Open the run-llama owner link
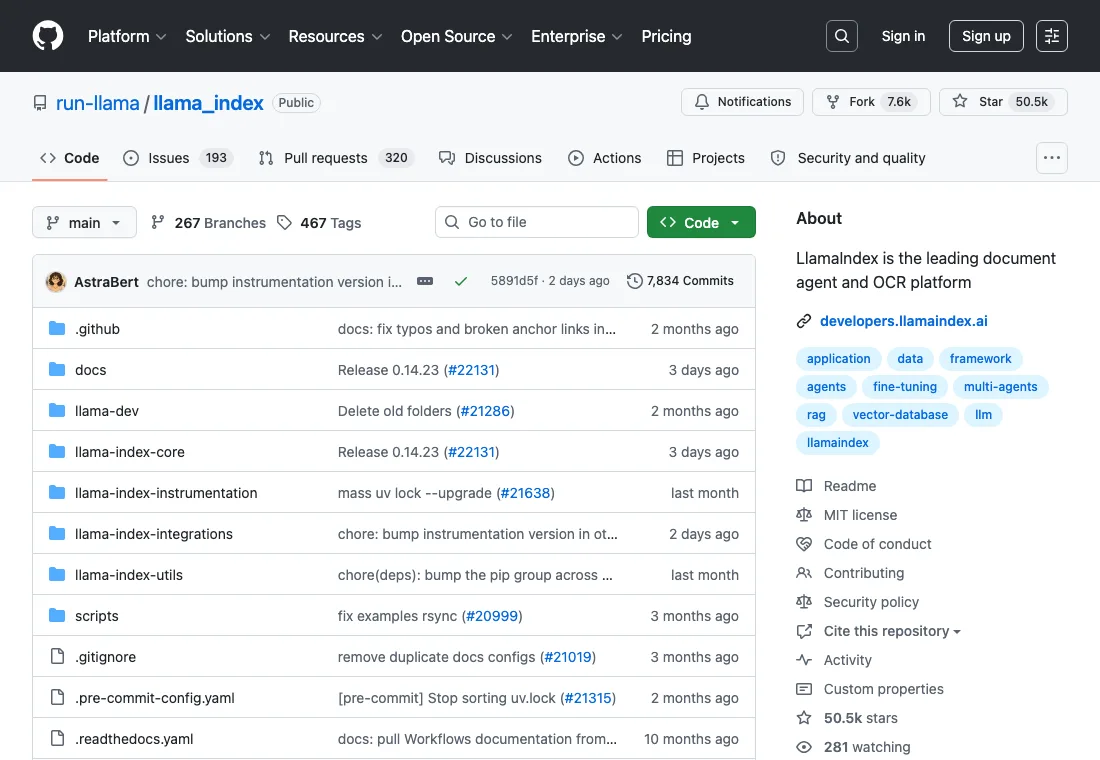 pyautogui.click(x=98, y=102)
